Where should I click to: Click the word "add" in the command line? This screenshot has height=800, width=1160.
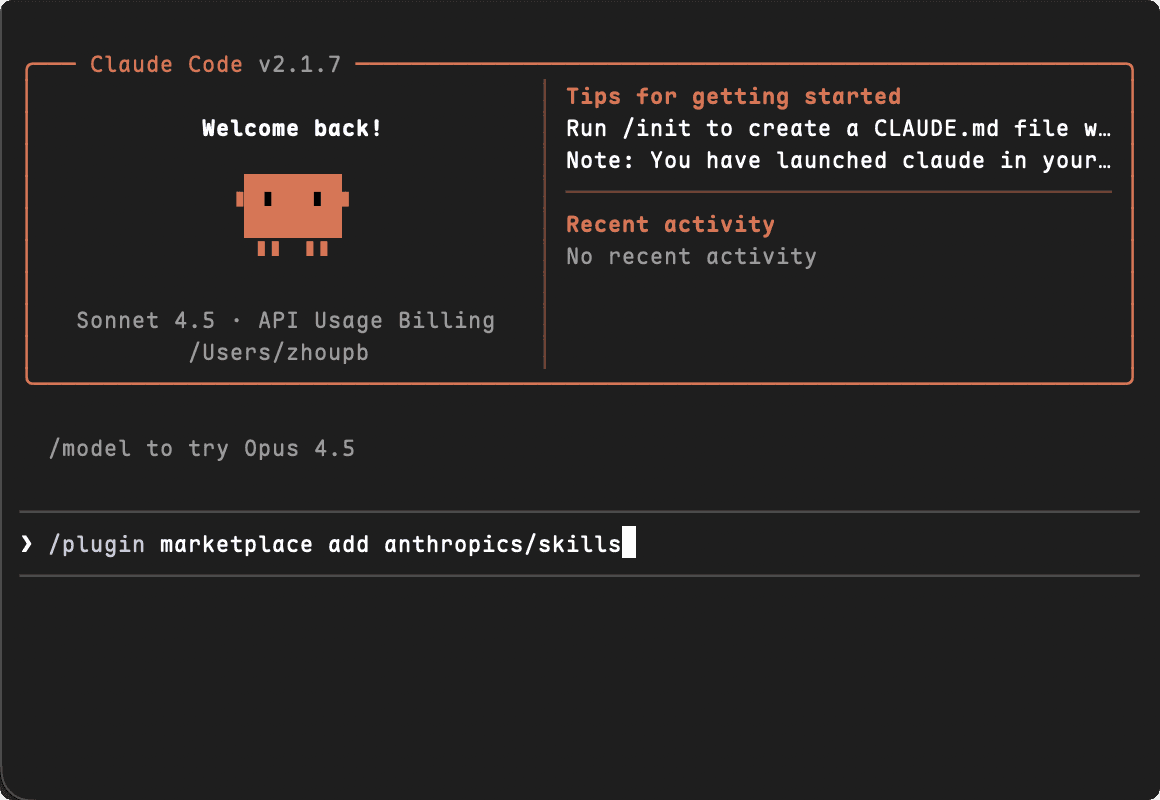coord(348,544)
